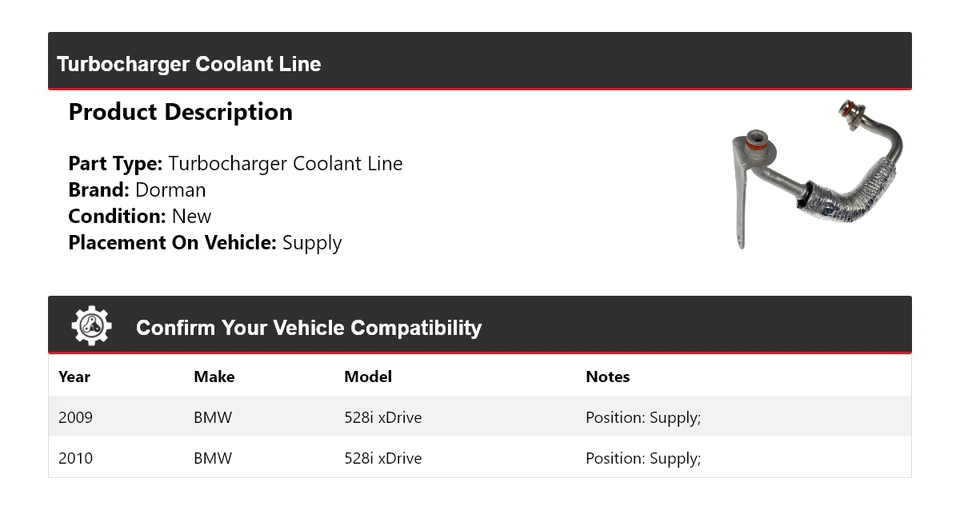Click Placement On Vehicle: Supply text
Image resolution: width=960 pixels, height=510 pixels.
205,243
